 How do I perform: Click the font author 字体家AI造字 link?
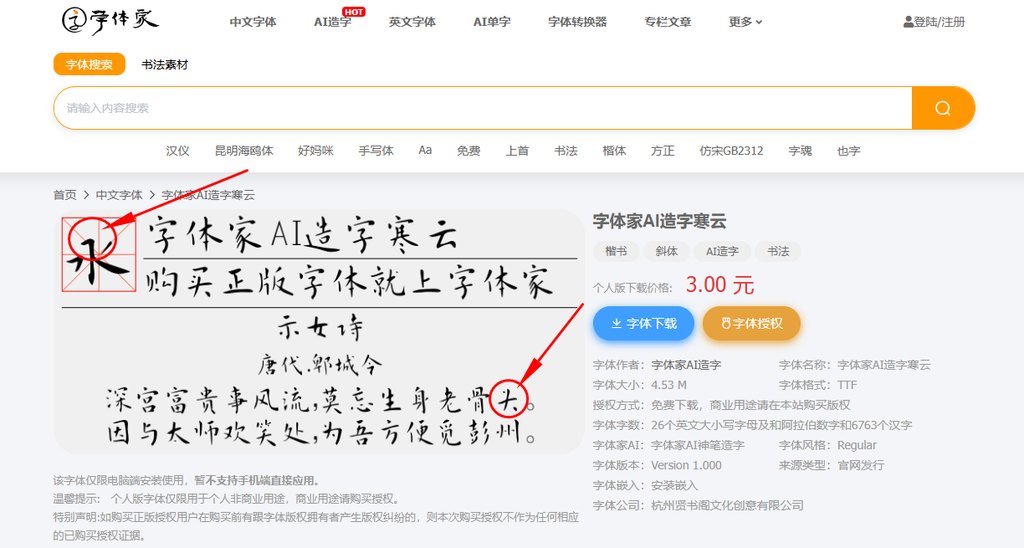686,365
